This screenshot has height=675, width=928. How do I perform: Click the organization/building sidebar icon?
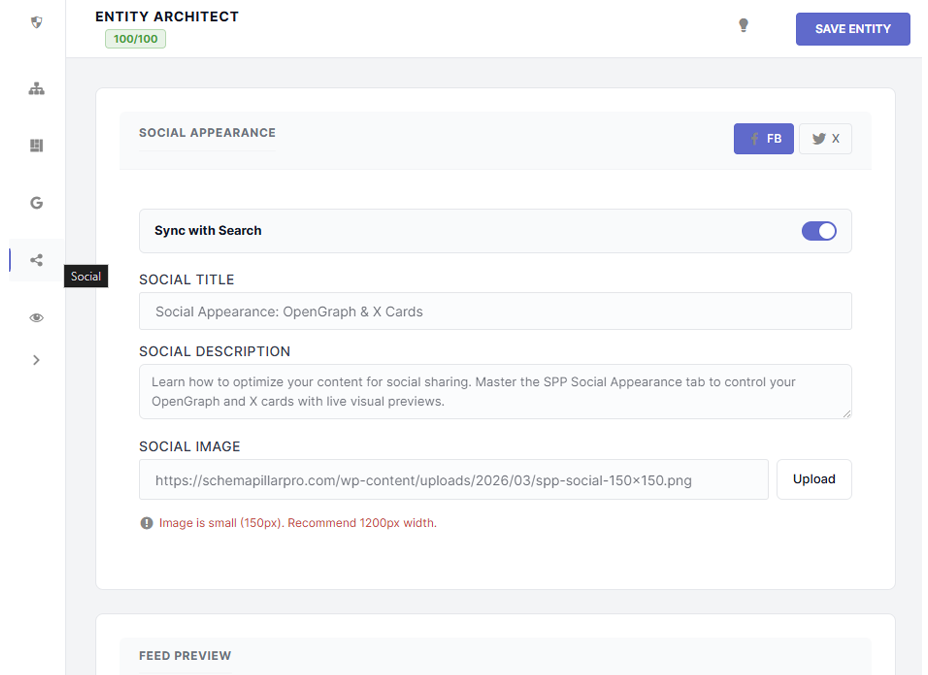pyautogui.click(x=36, y=145)
